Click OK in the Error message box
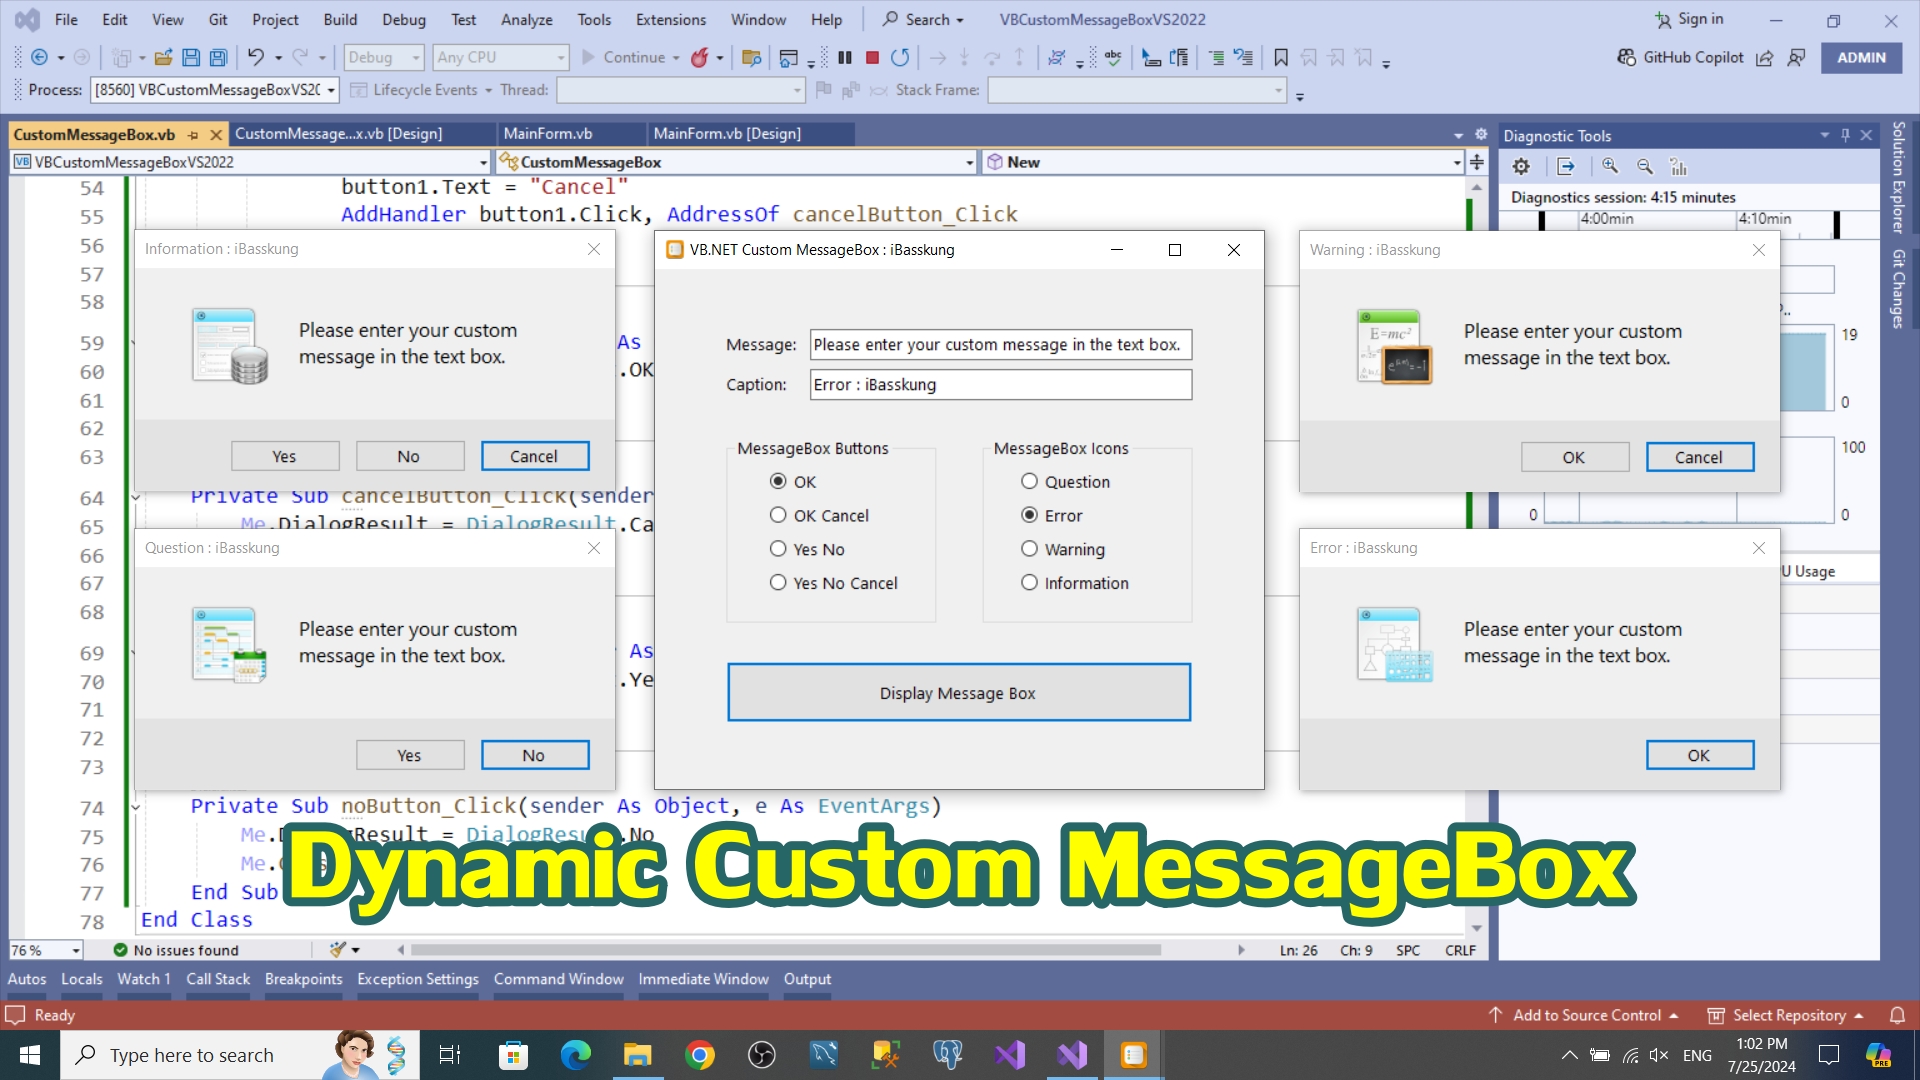This screenshot has width=1920, height=1080. [1699, 755]
